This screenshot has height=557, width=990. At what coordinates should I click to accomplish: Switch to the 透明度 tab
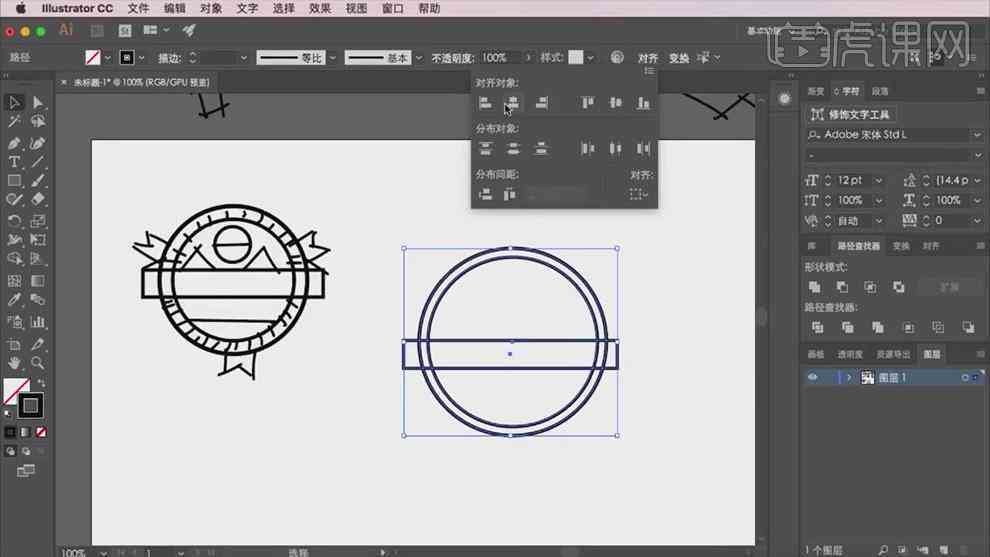(850, 354)
